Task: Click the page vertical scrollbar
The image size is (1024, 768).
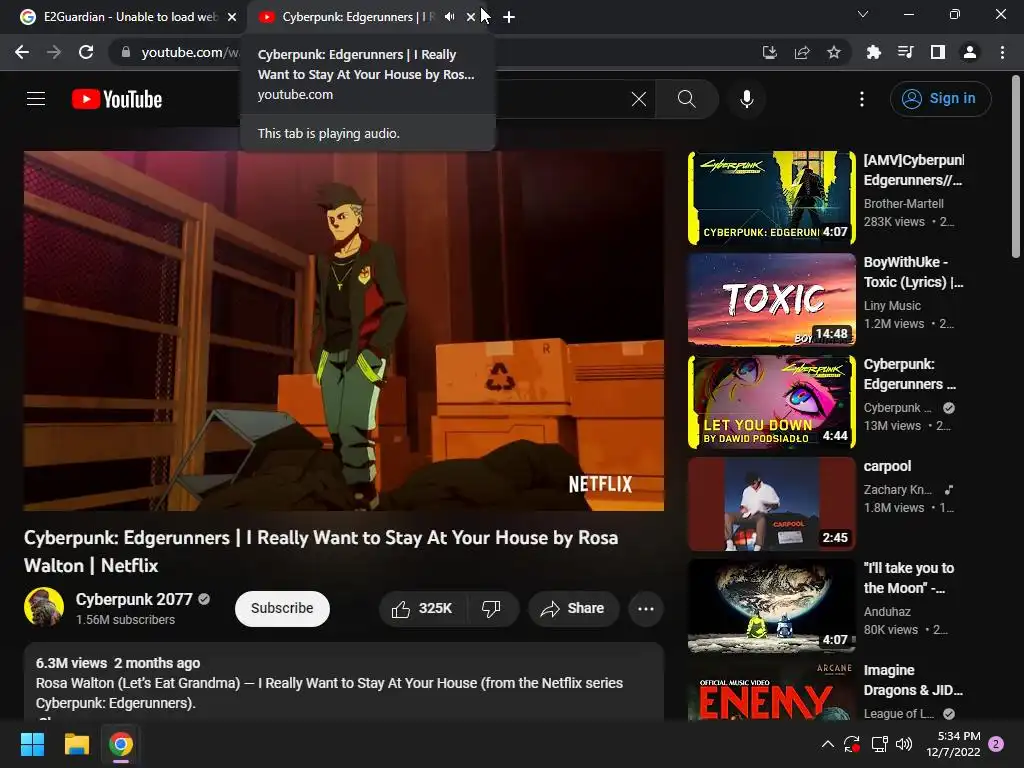Action: 1016,167
